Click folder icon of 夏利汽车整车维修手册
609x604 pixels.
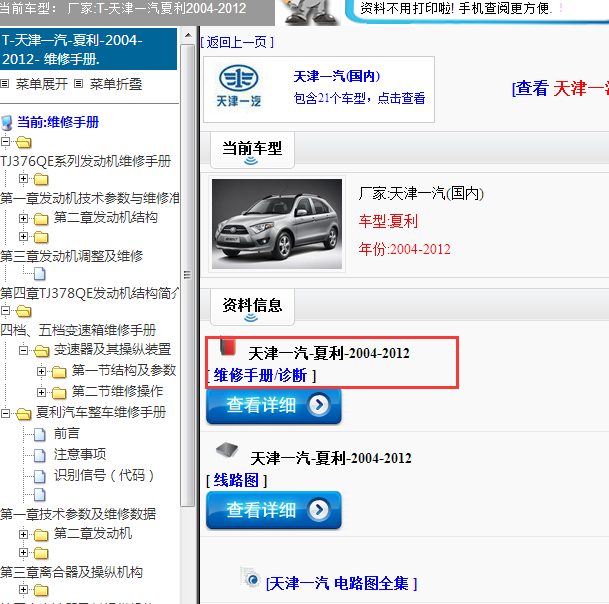coord(24,414)
